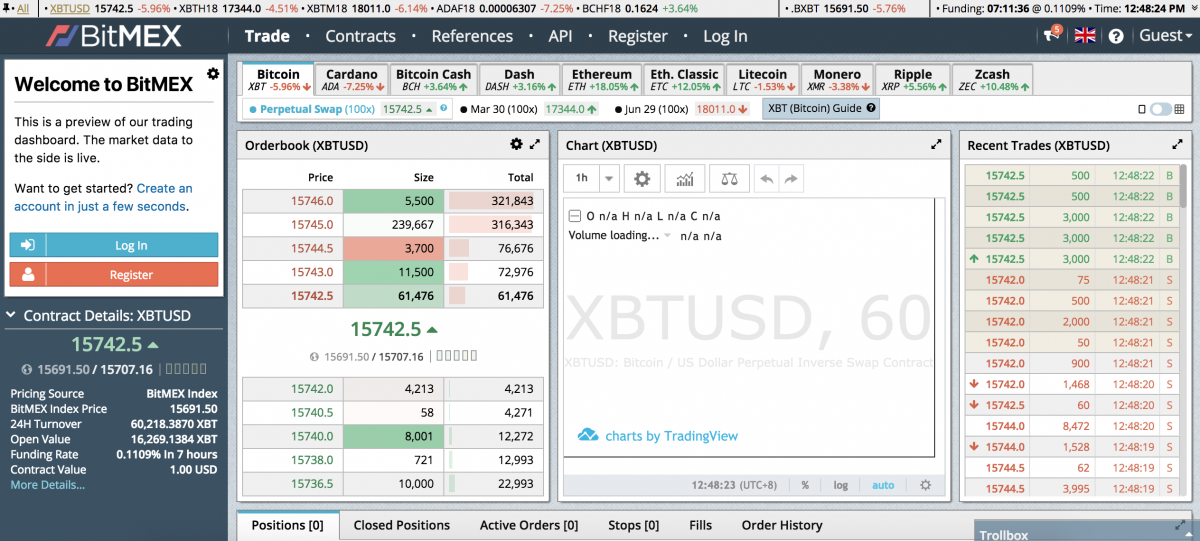Open Orderbook settings gear icon
Screen dimensions: 1200x541
(516, 144)
